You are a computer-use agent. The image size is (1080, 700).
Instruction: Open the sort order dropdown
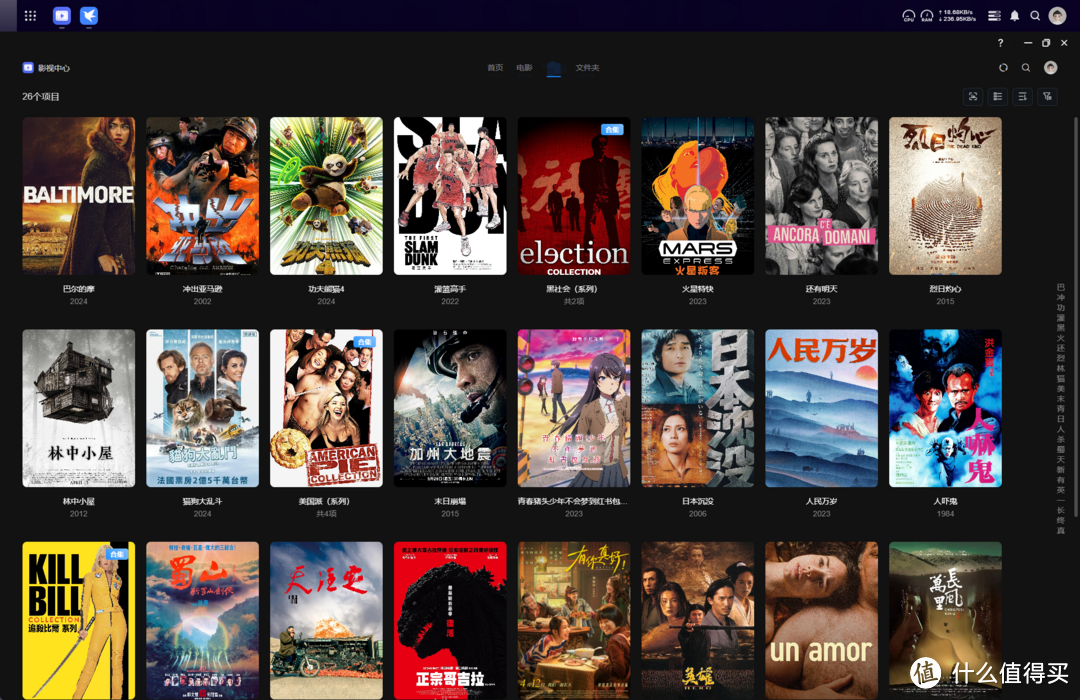point(1022,96)
